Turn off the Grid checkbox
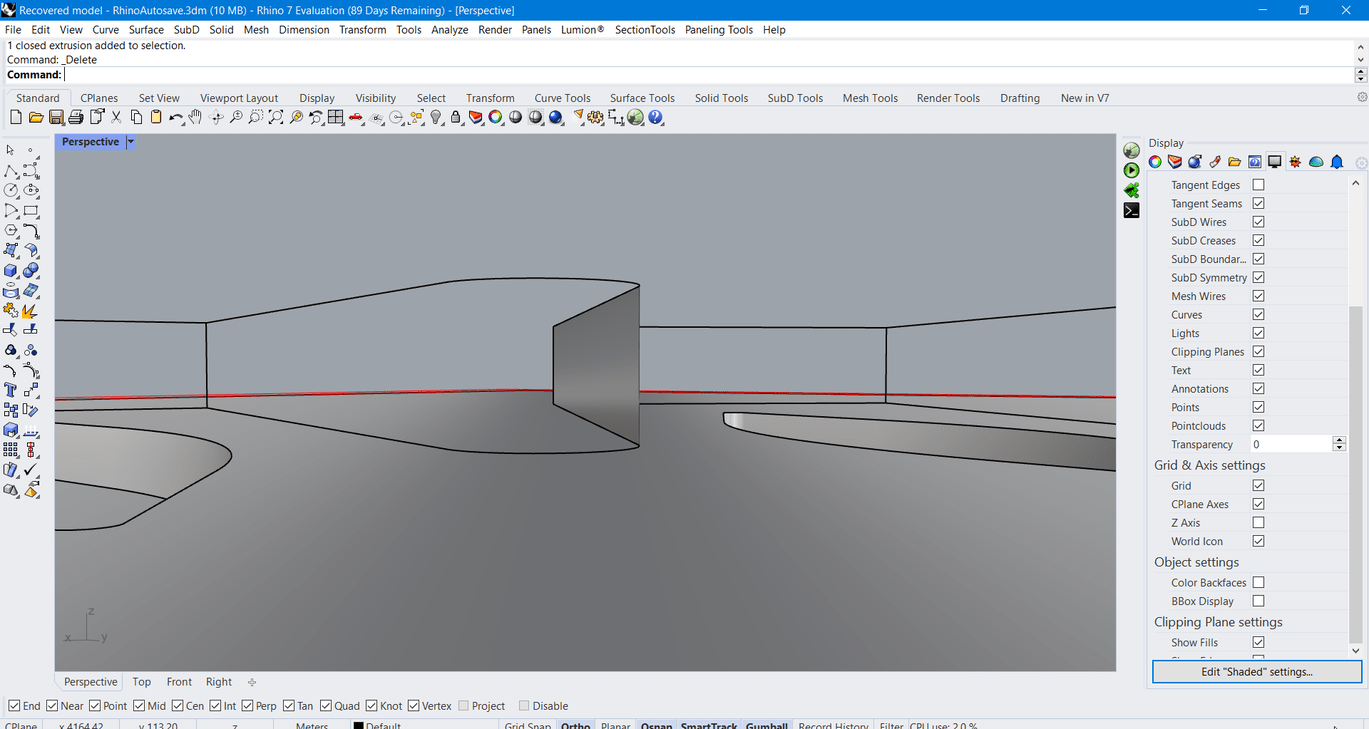 [1258, 486]
